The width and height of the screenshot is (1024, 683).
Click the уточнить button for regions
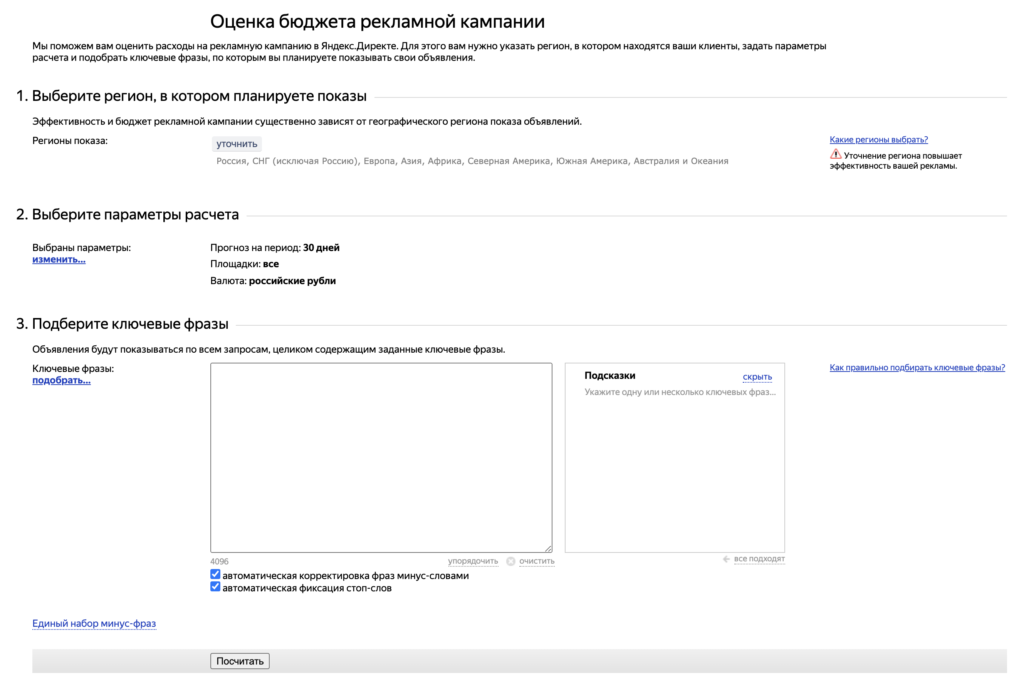pos(236,144)
